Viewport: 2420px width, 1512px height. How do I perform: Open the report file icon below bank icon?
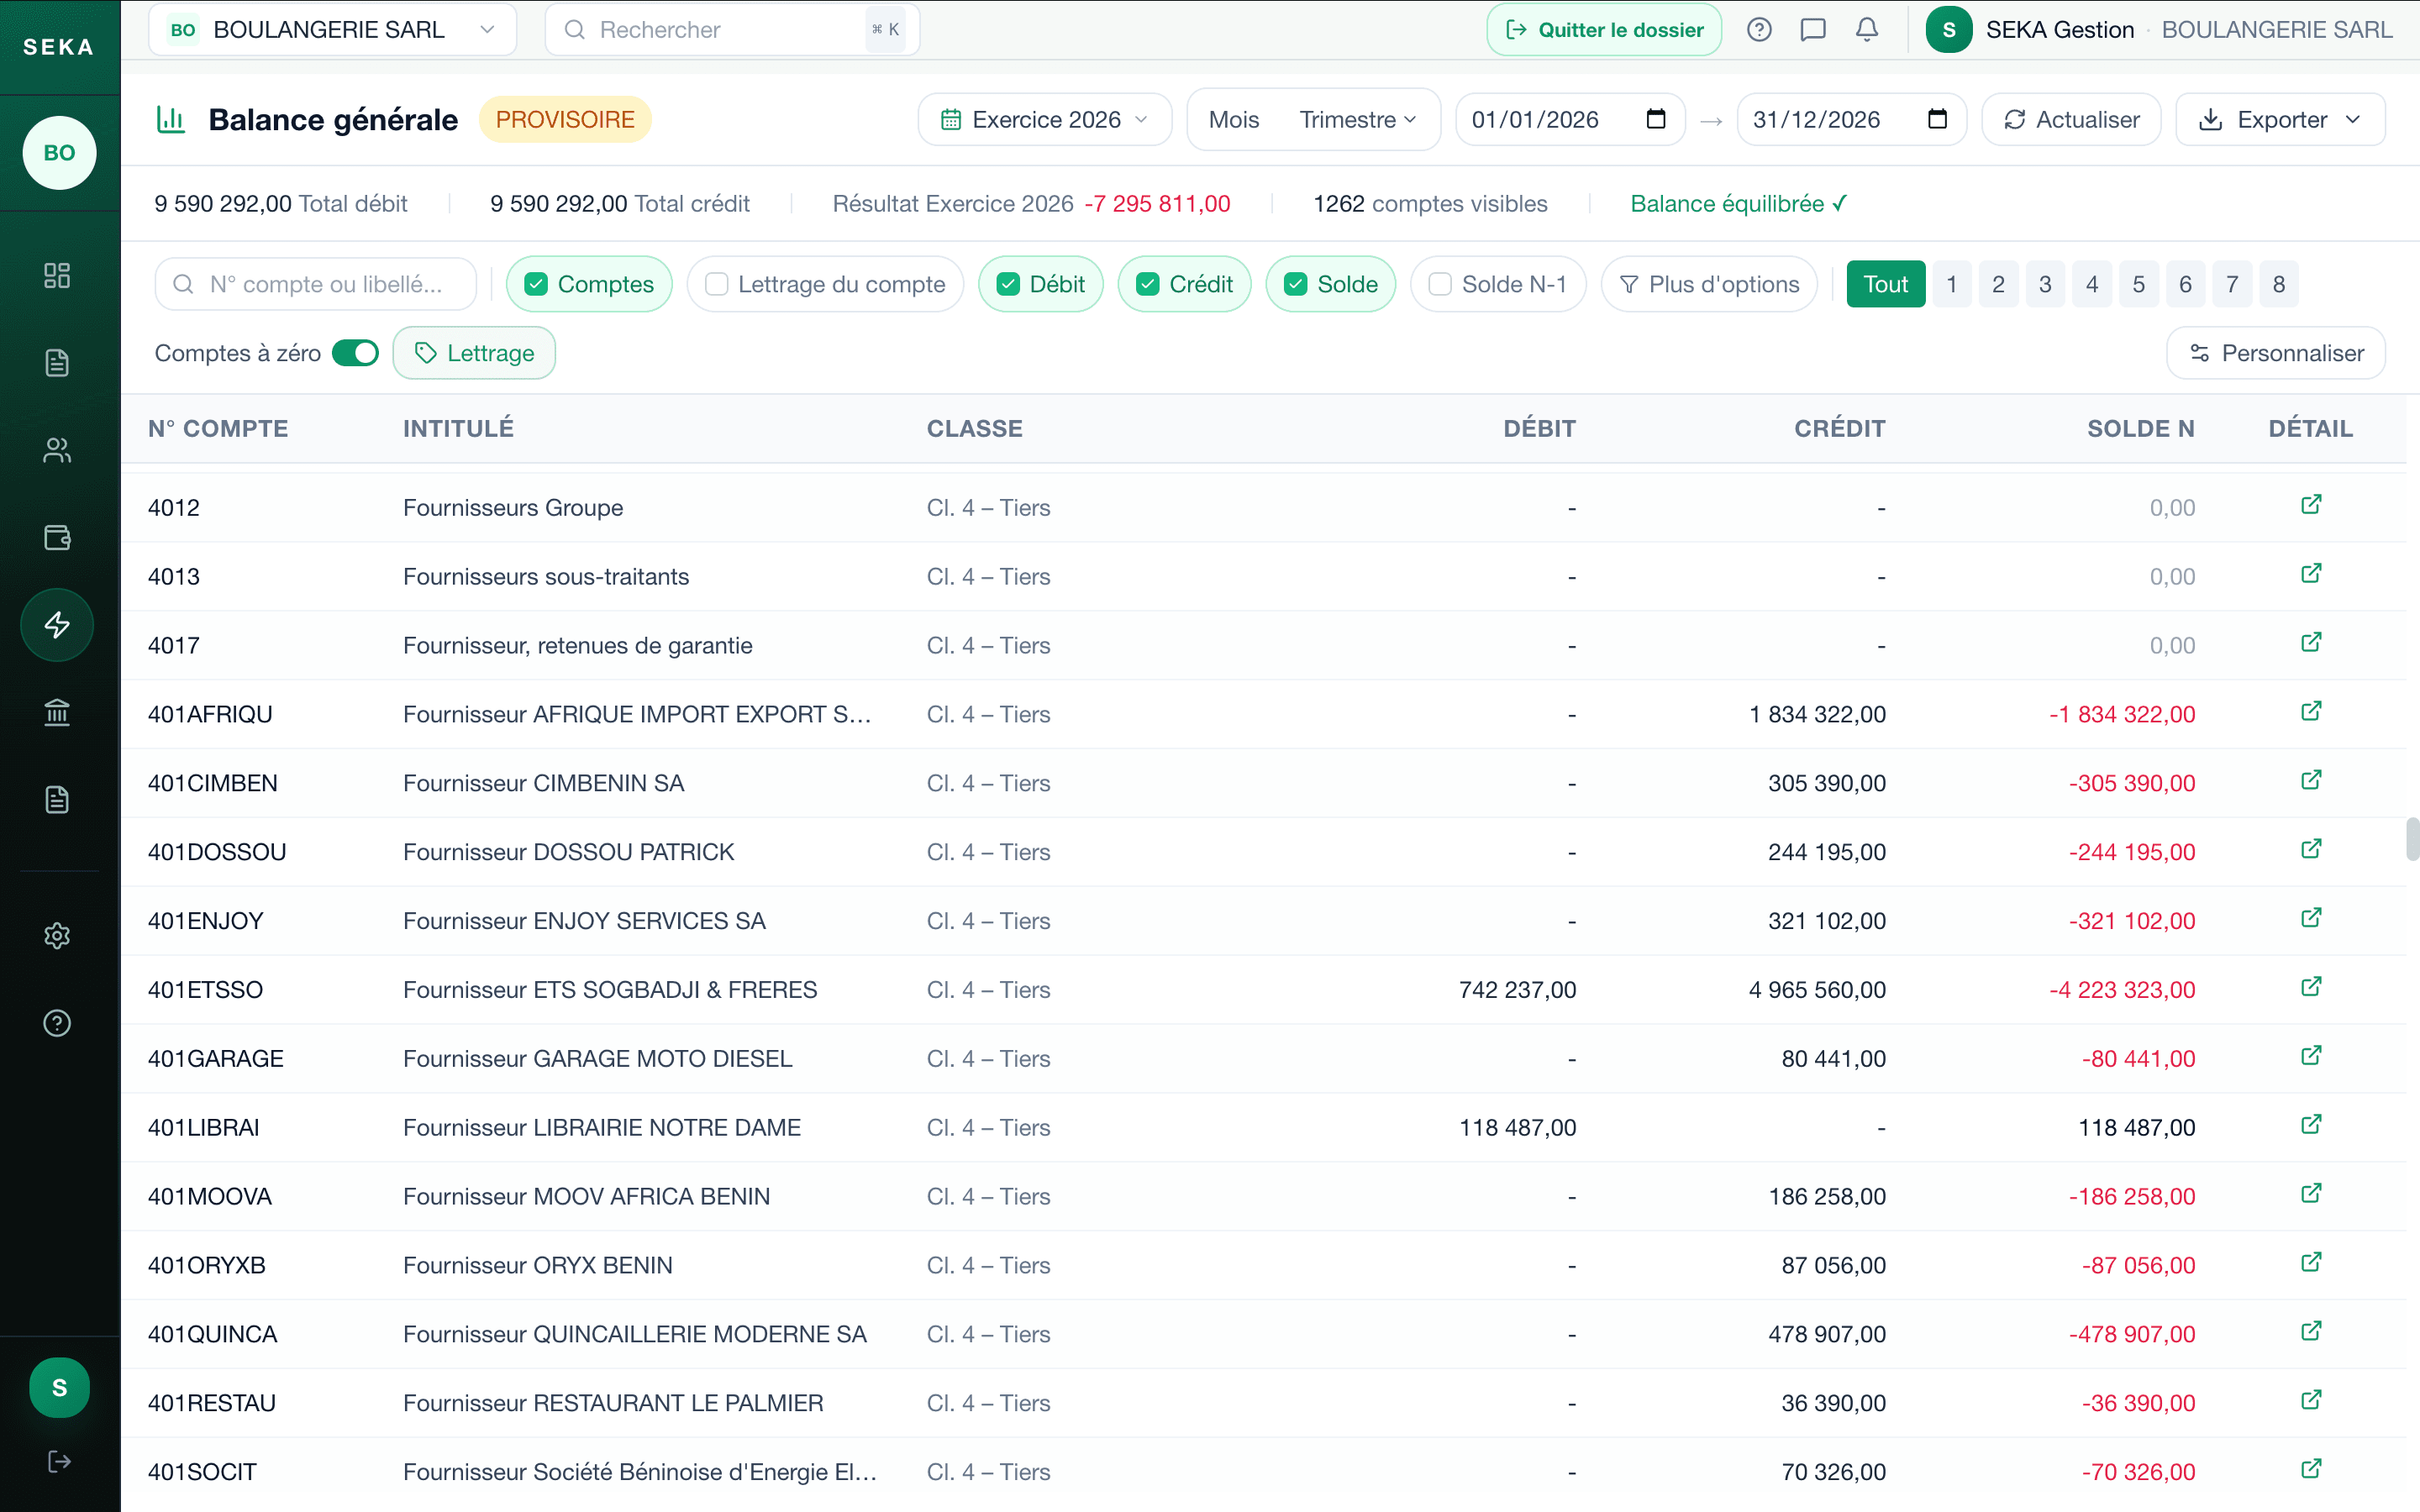pos(57,800)
